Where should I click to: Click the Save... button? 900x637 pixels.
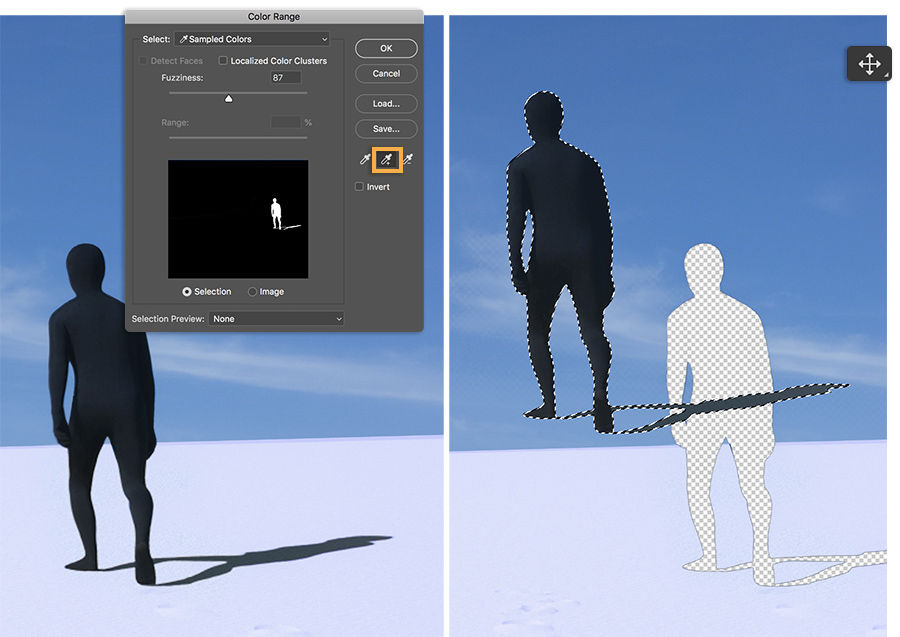click(x=386, y=128)
